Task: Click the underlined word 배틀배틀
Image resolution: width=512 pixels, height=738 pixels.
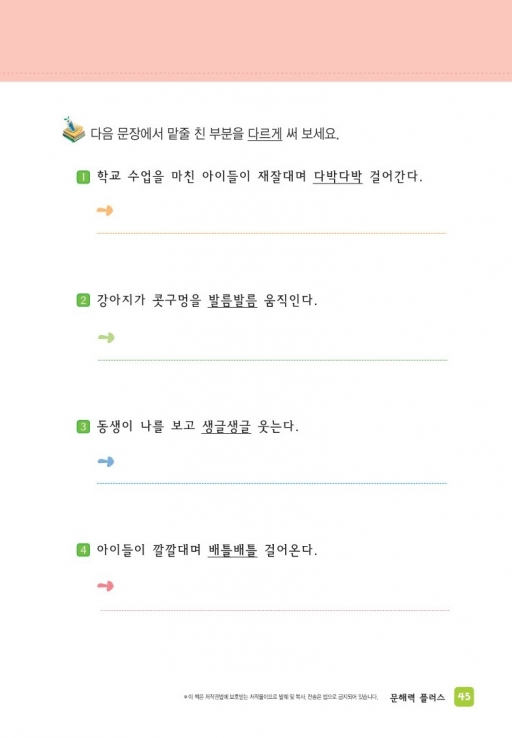Action: (x=232, y=550)
